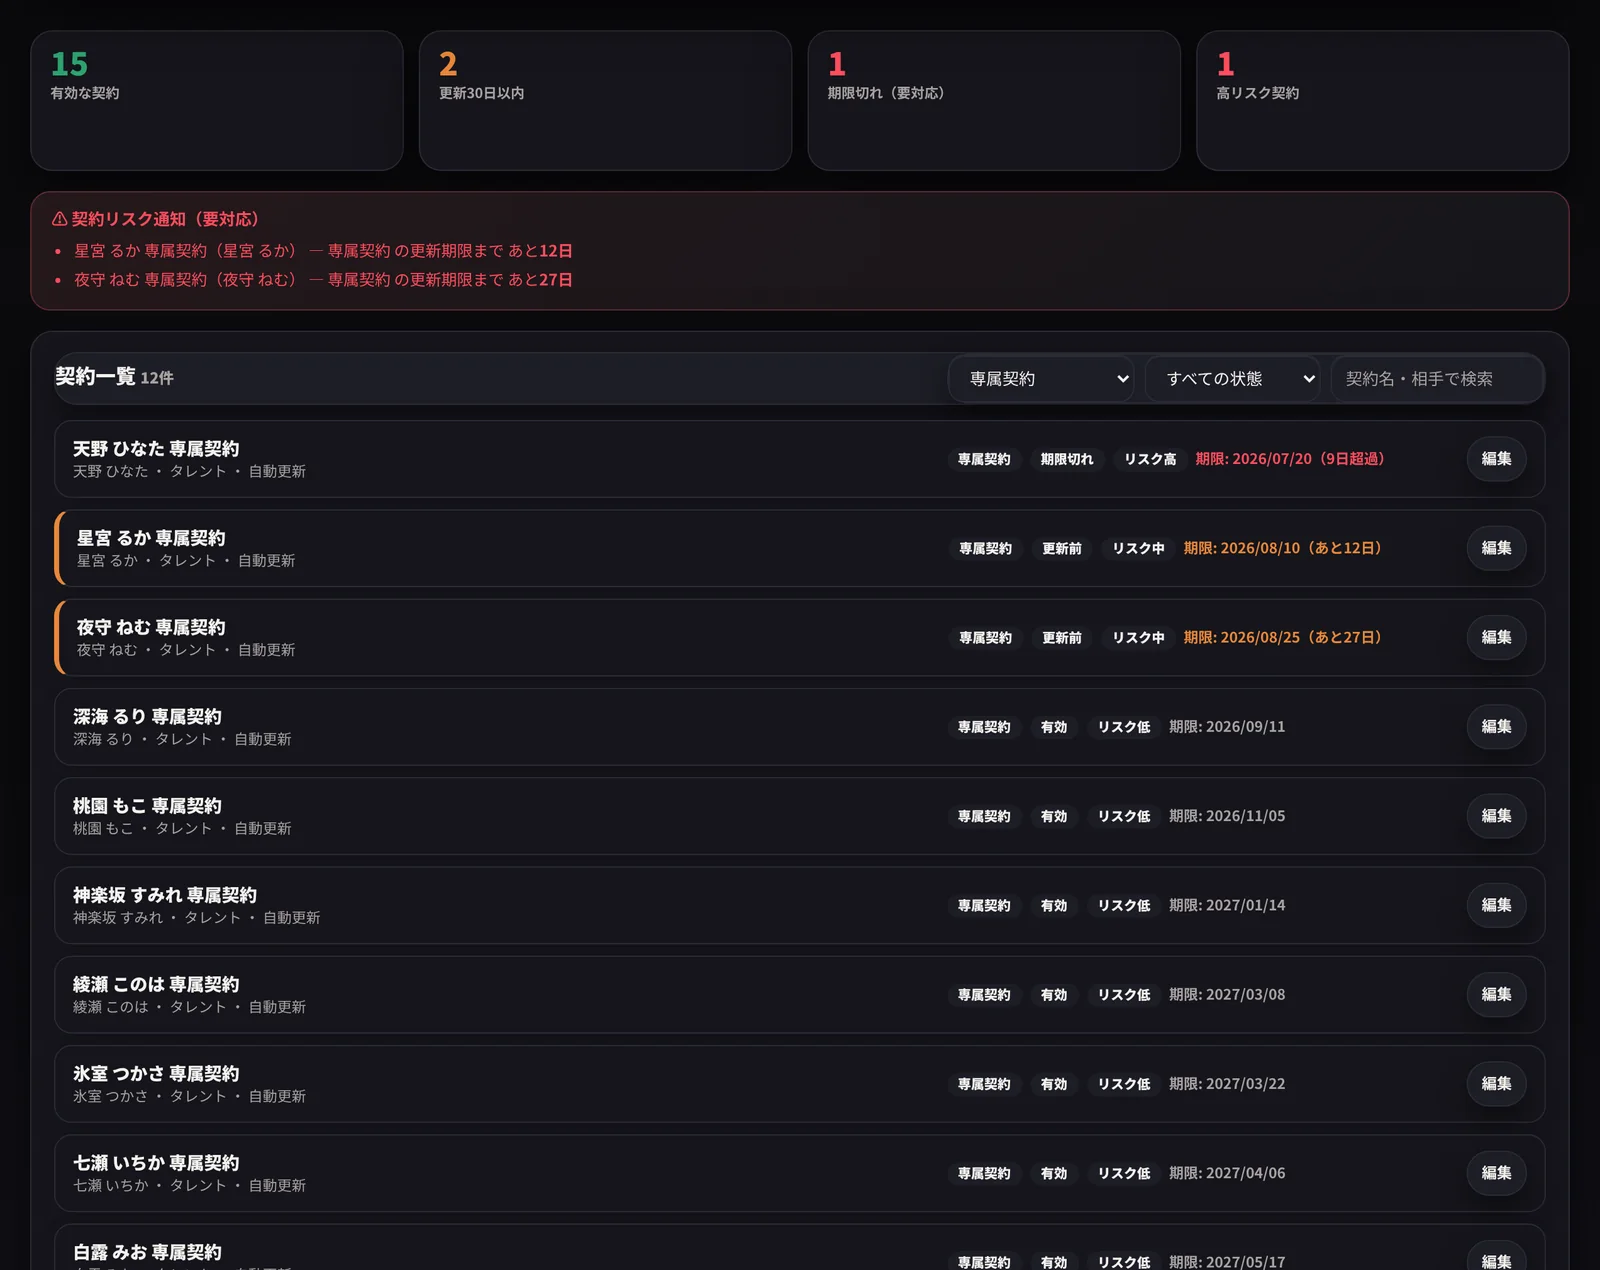The width and height of the screenshot is (1600, 1270).
Task: Select the 夜守 ねむ alert line, あと27日
Action: [323, 280]
